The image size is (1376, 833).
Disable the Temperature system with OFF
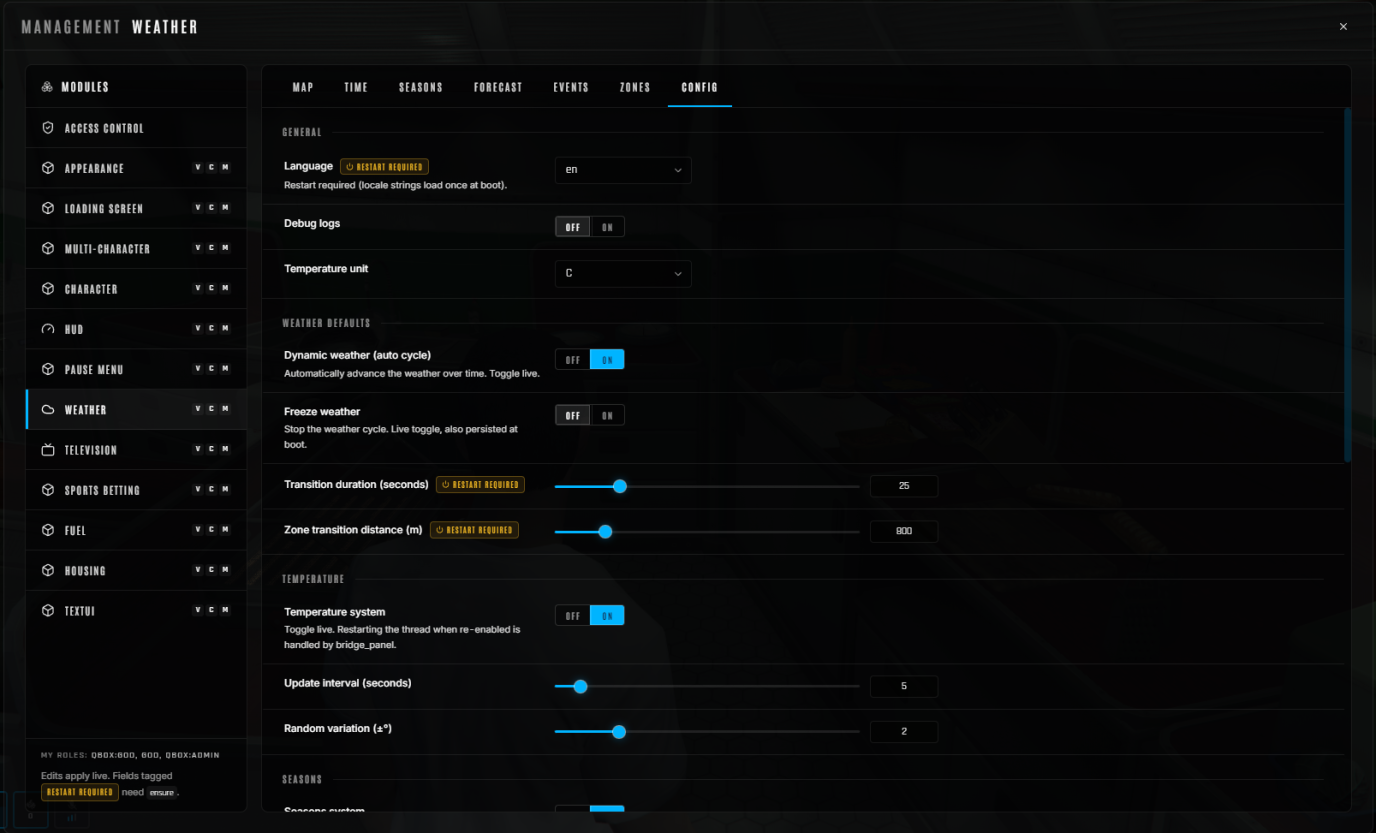573,616
